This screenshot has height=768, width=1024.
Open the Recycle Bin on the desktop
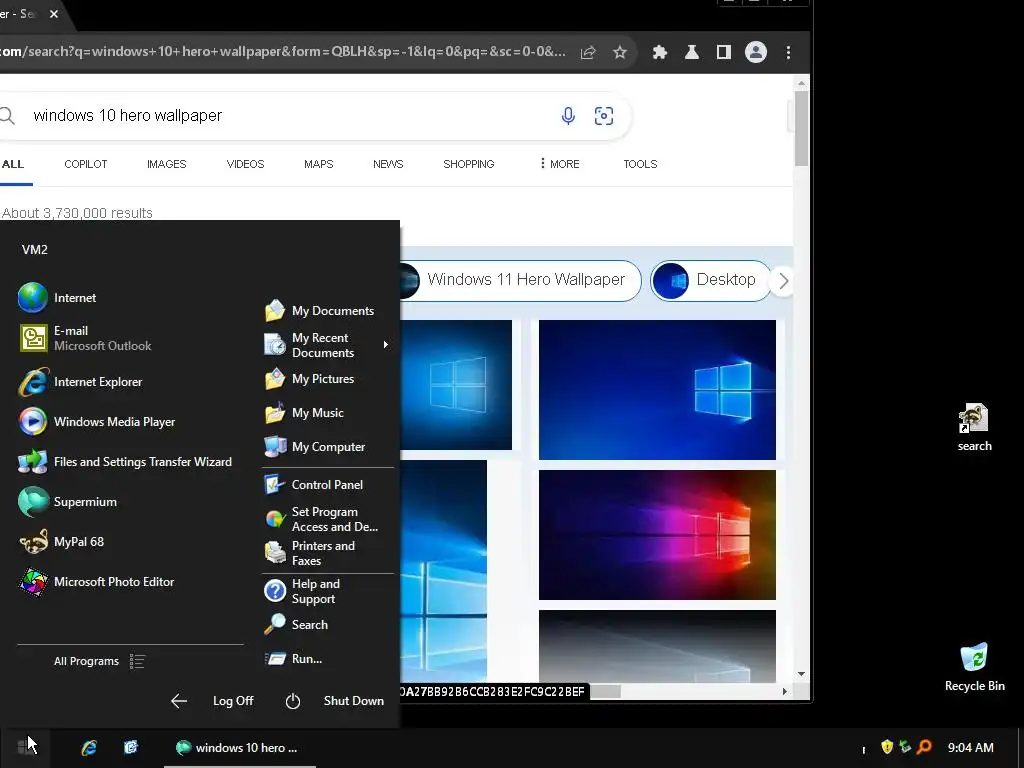pyautogui.click(x=974, y=667)
